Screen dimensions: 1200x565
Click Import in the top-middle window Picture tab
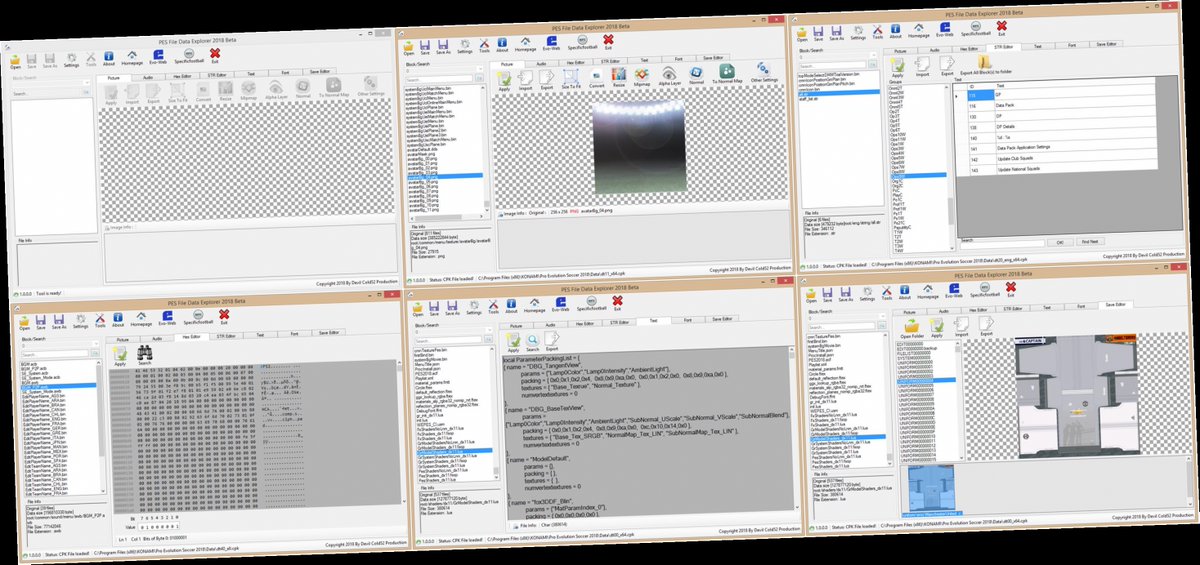click(526, 80)
